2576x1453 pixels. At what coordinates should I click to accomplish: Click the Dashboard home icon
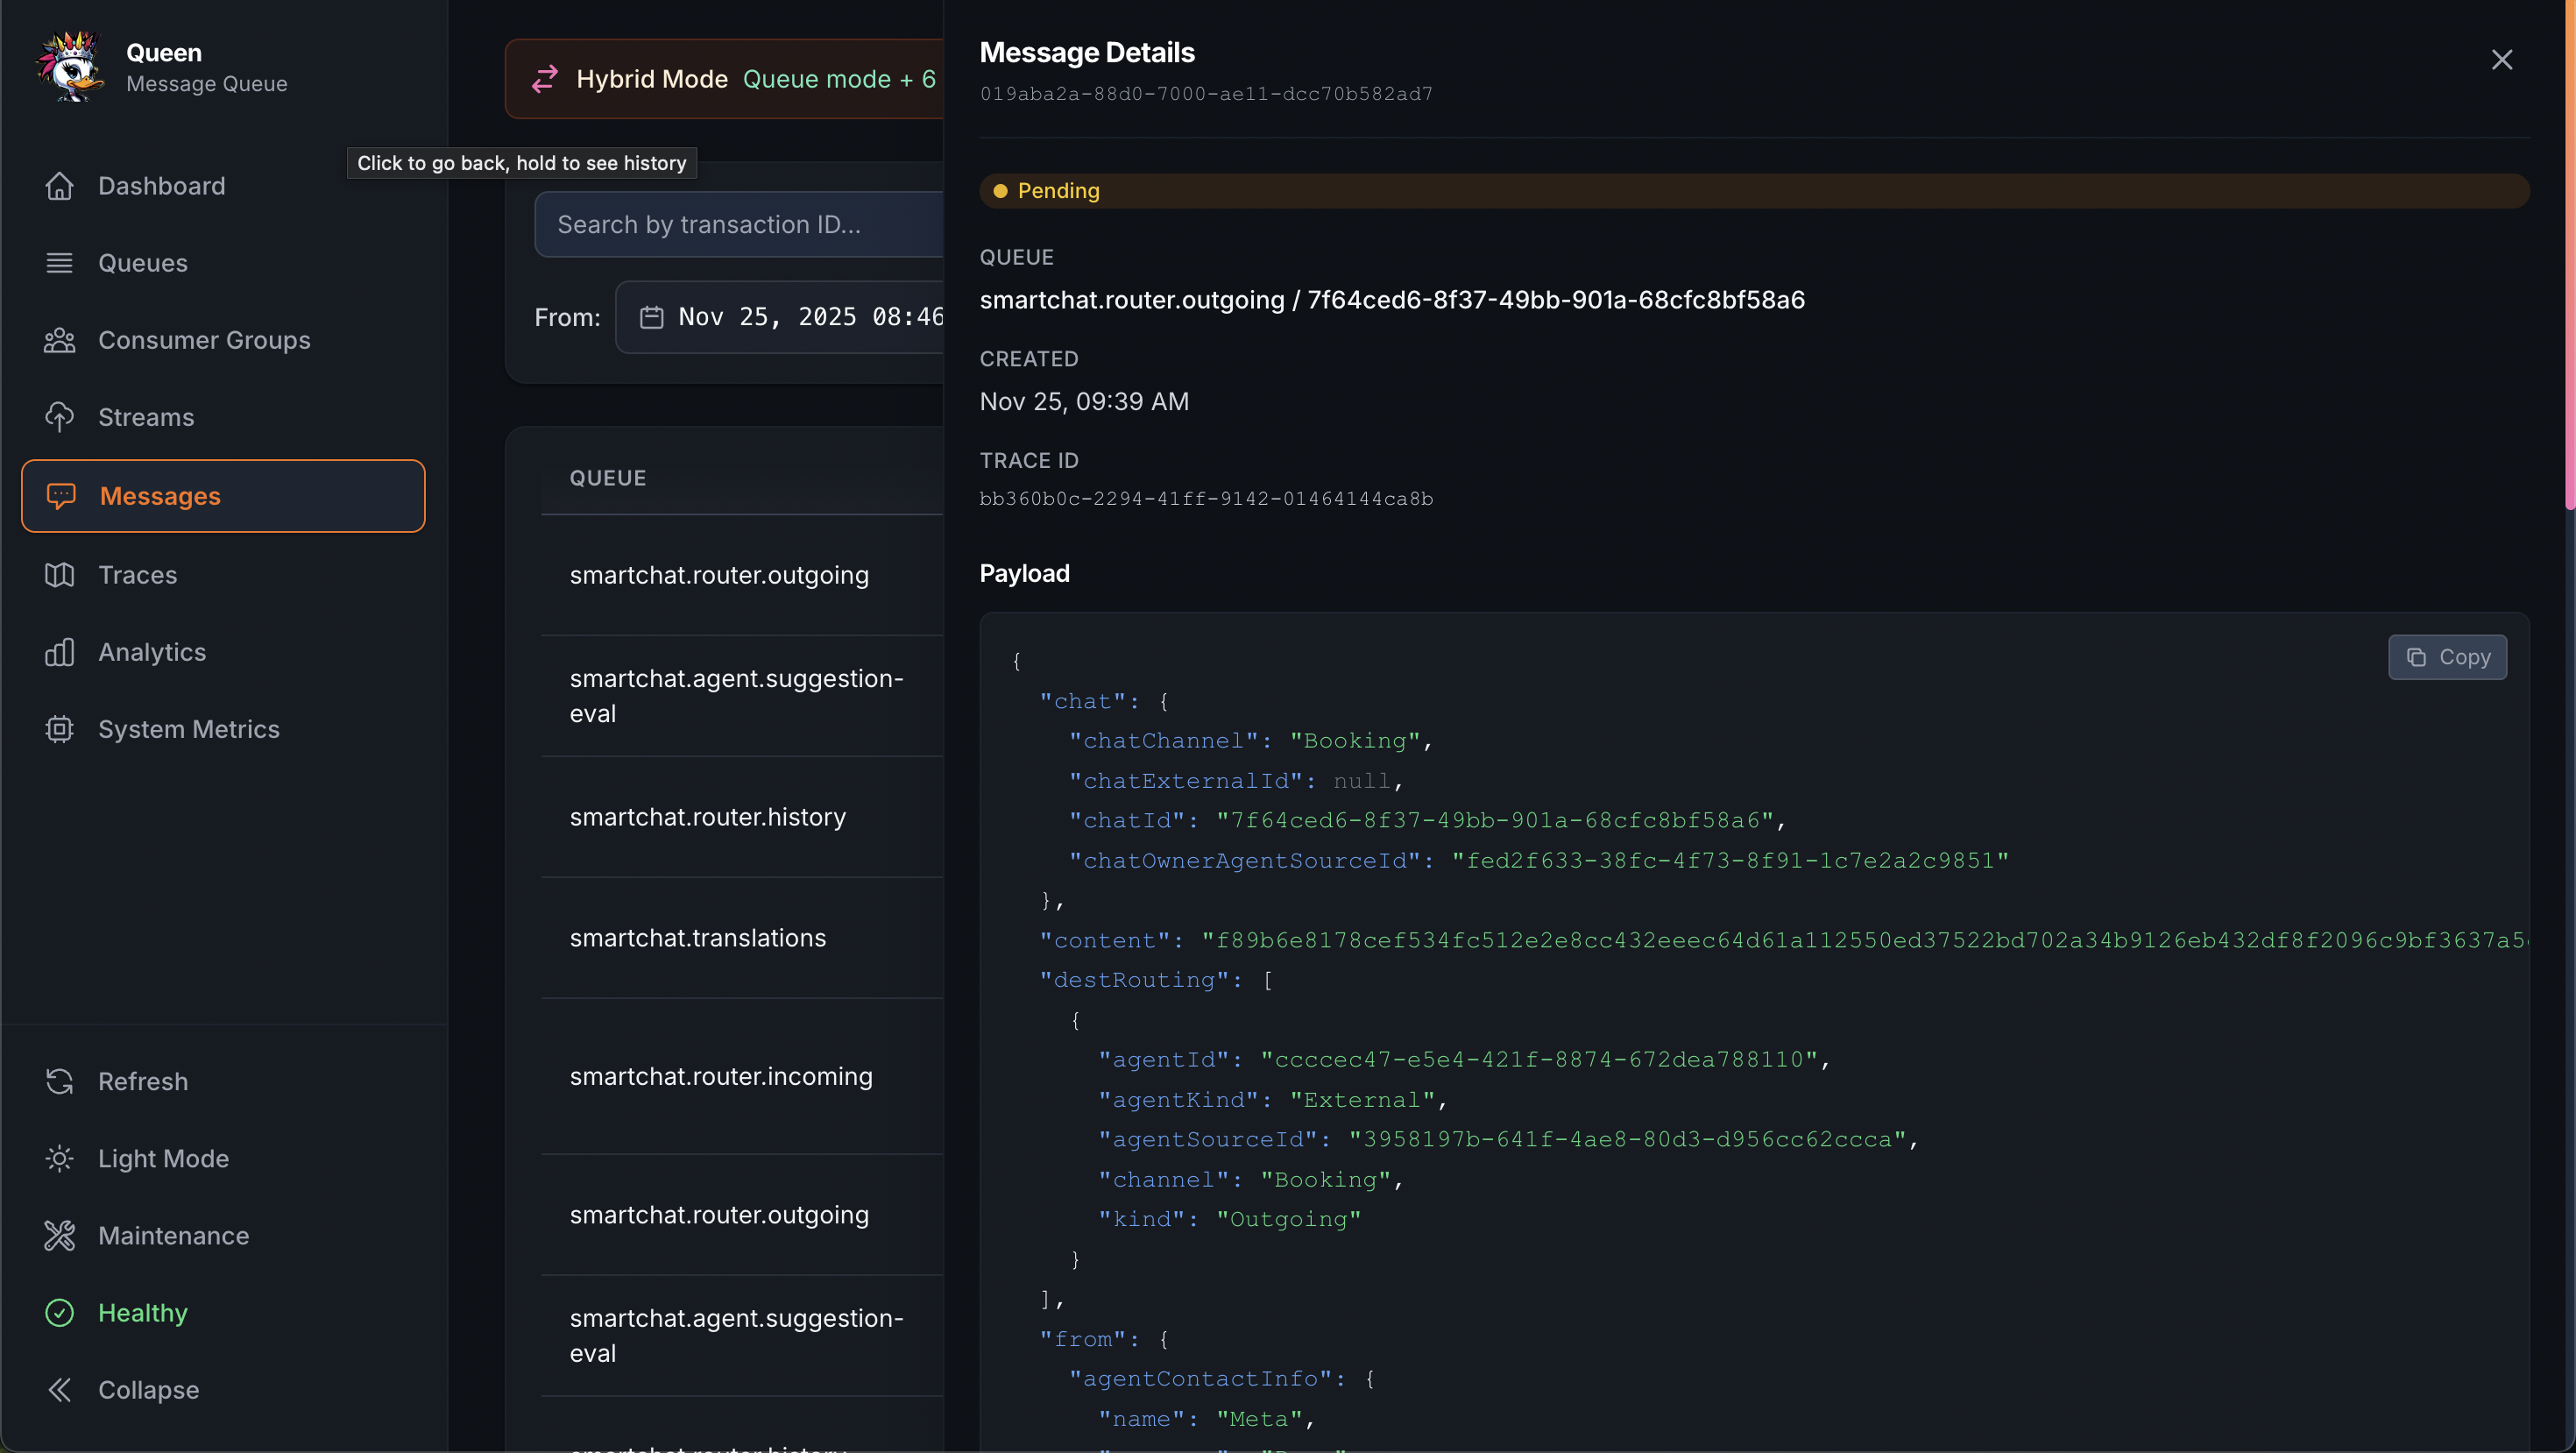click(x=59, y=186)
